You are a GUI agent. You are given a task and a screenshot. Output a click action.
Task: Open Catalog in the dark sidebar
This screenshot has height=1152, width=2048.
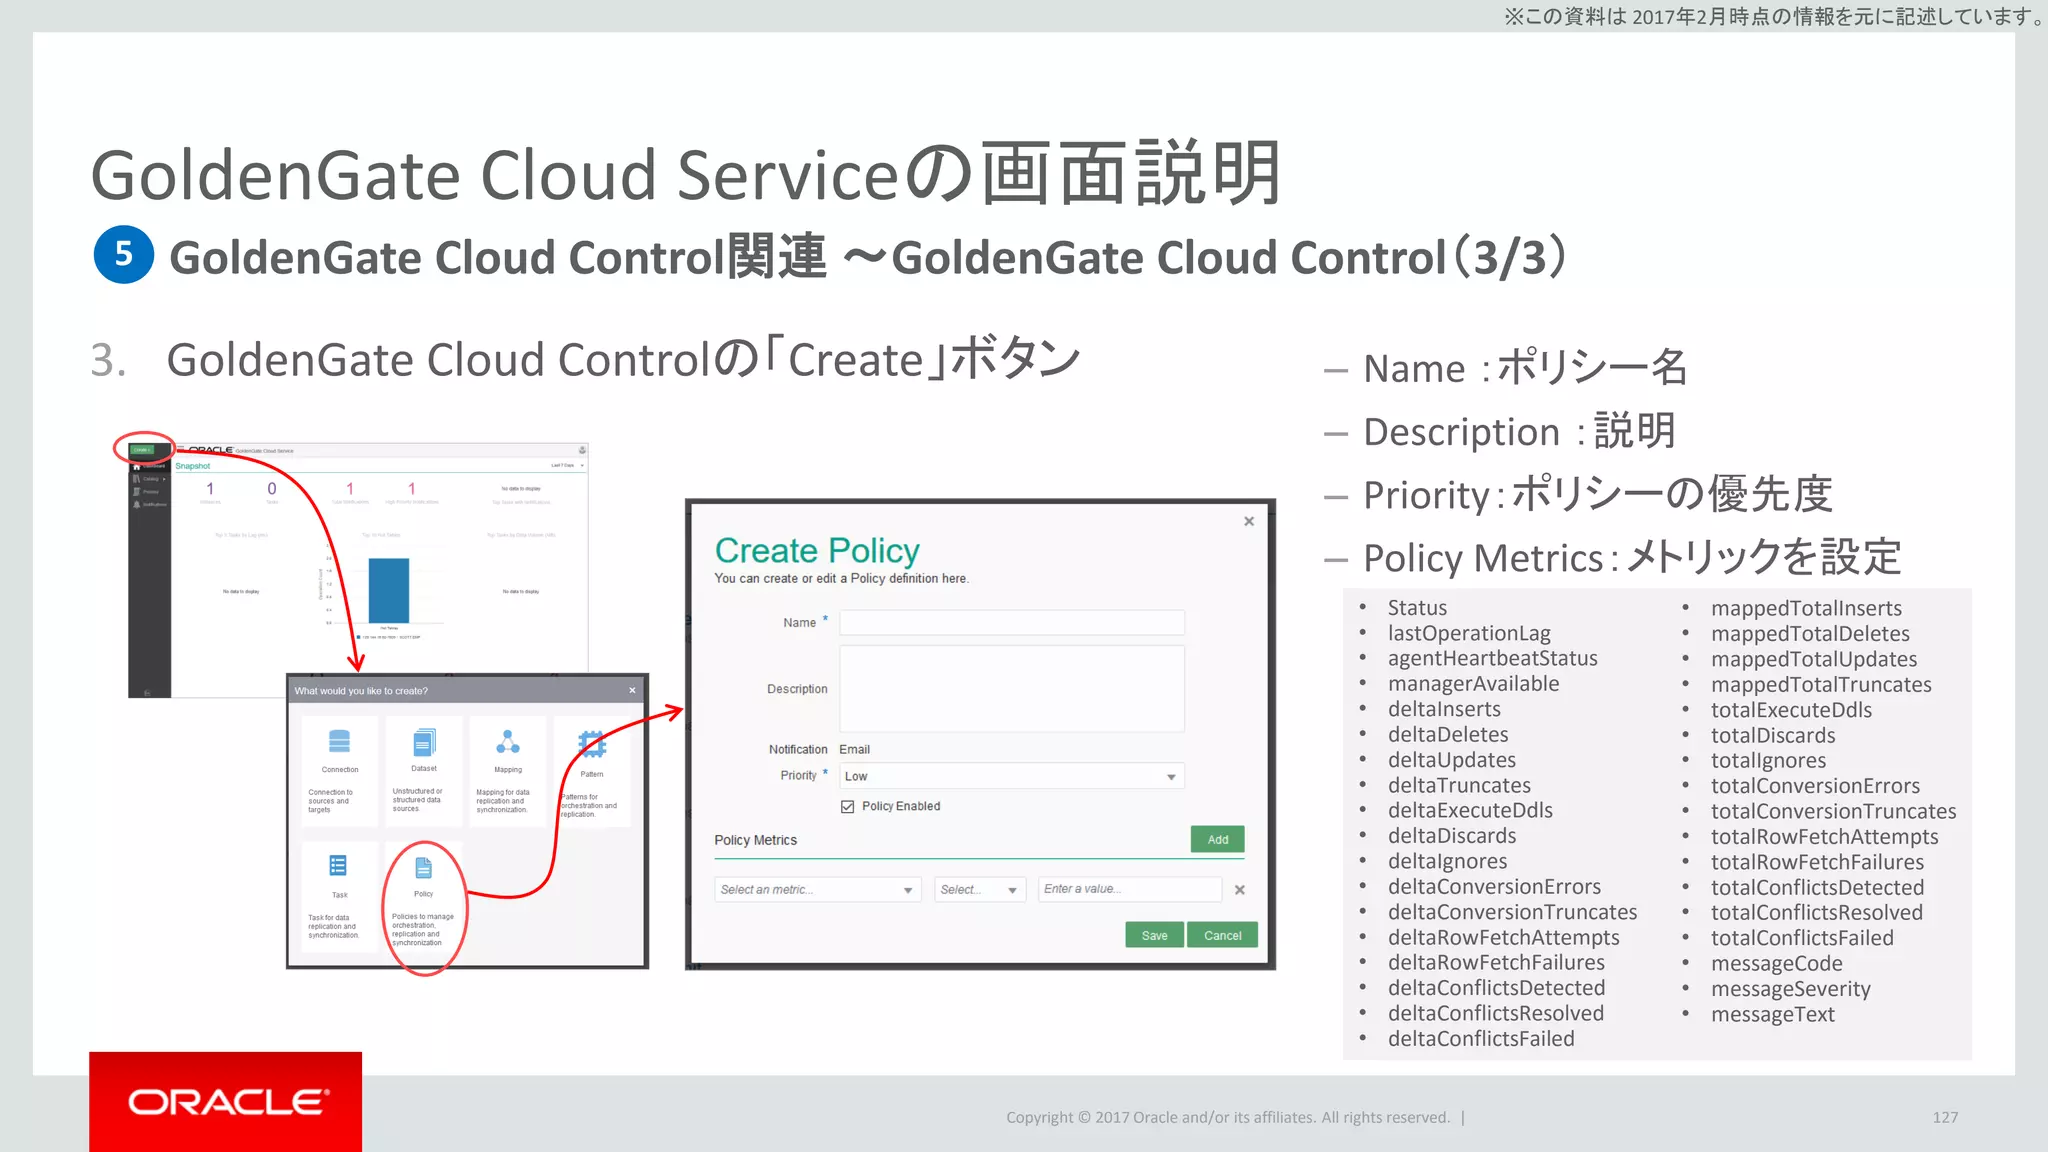click(150, 479)
